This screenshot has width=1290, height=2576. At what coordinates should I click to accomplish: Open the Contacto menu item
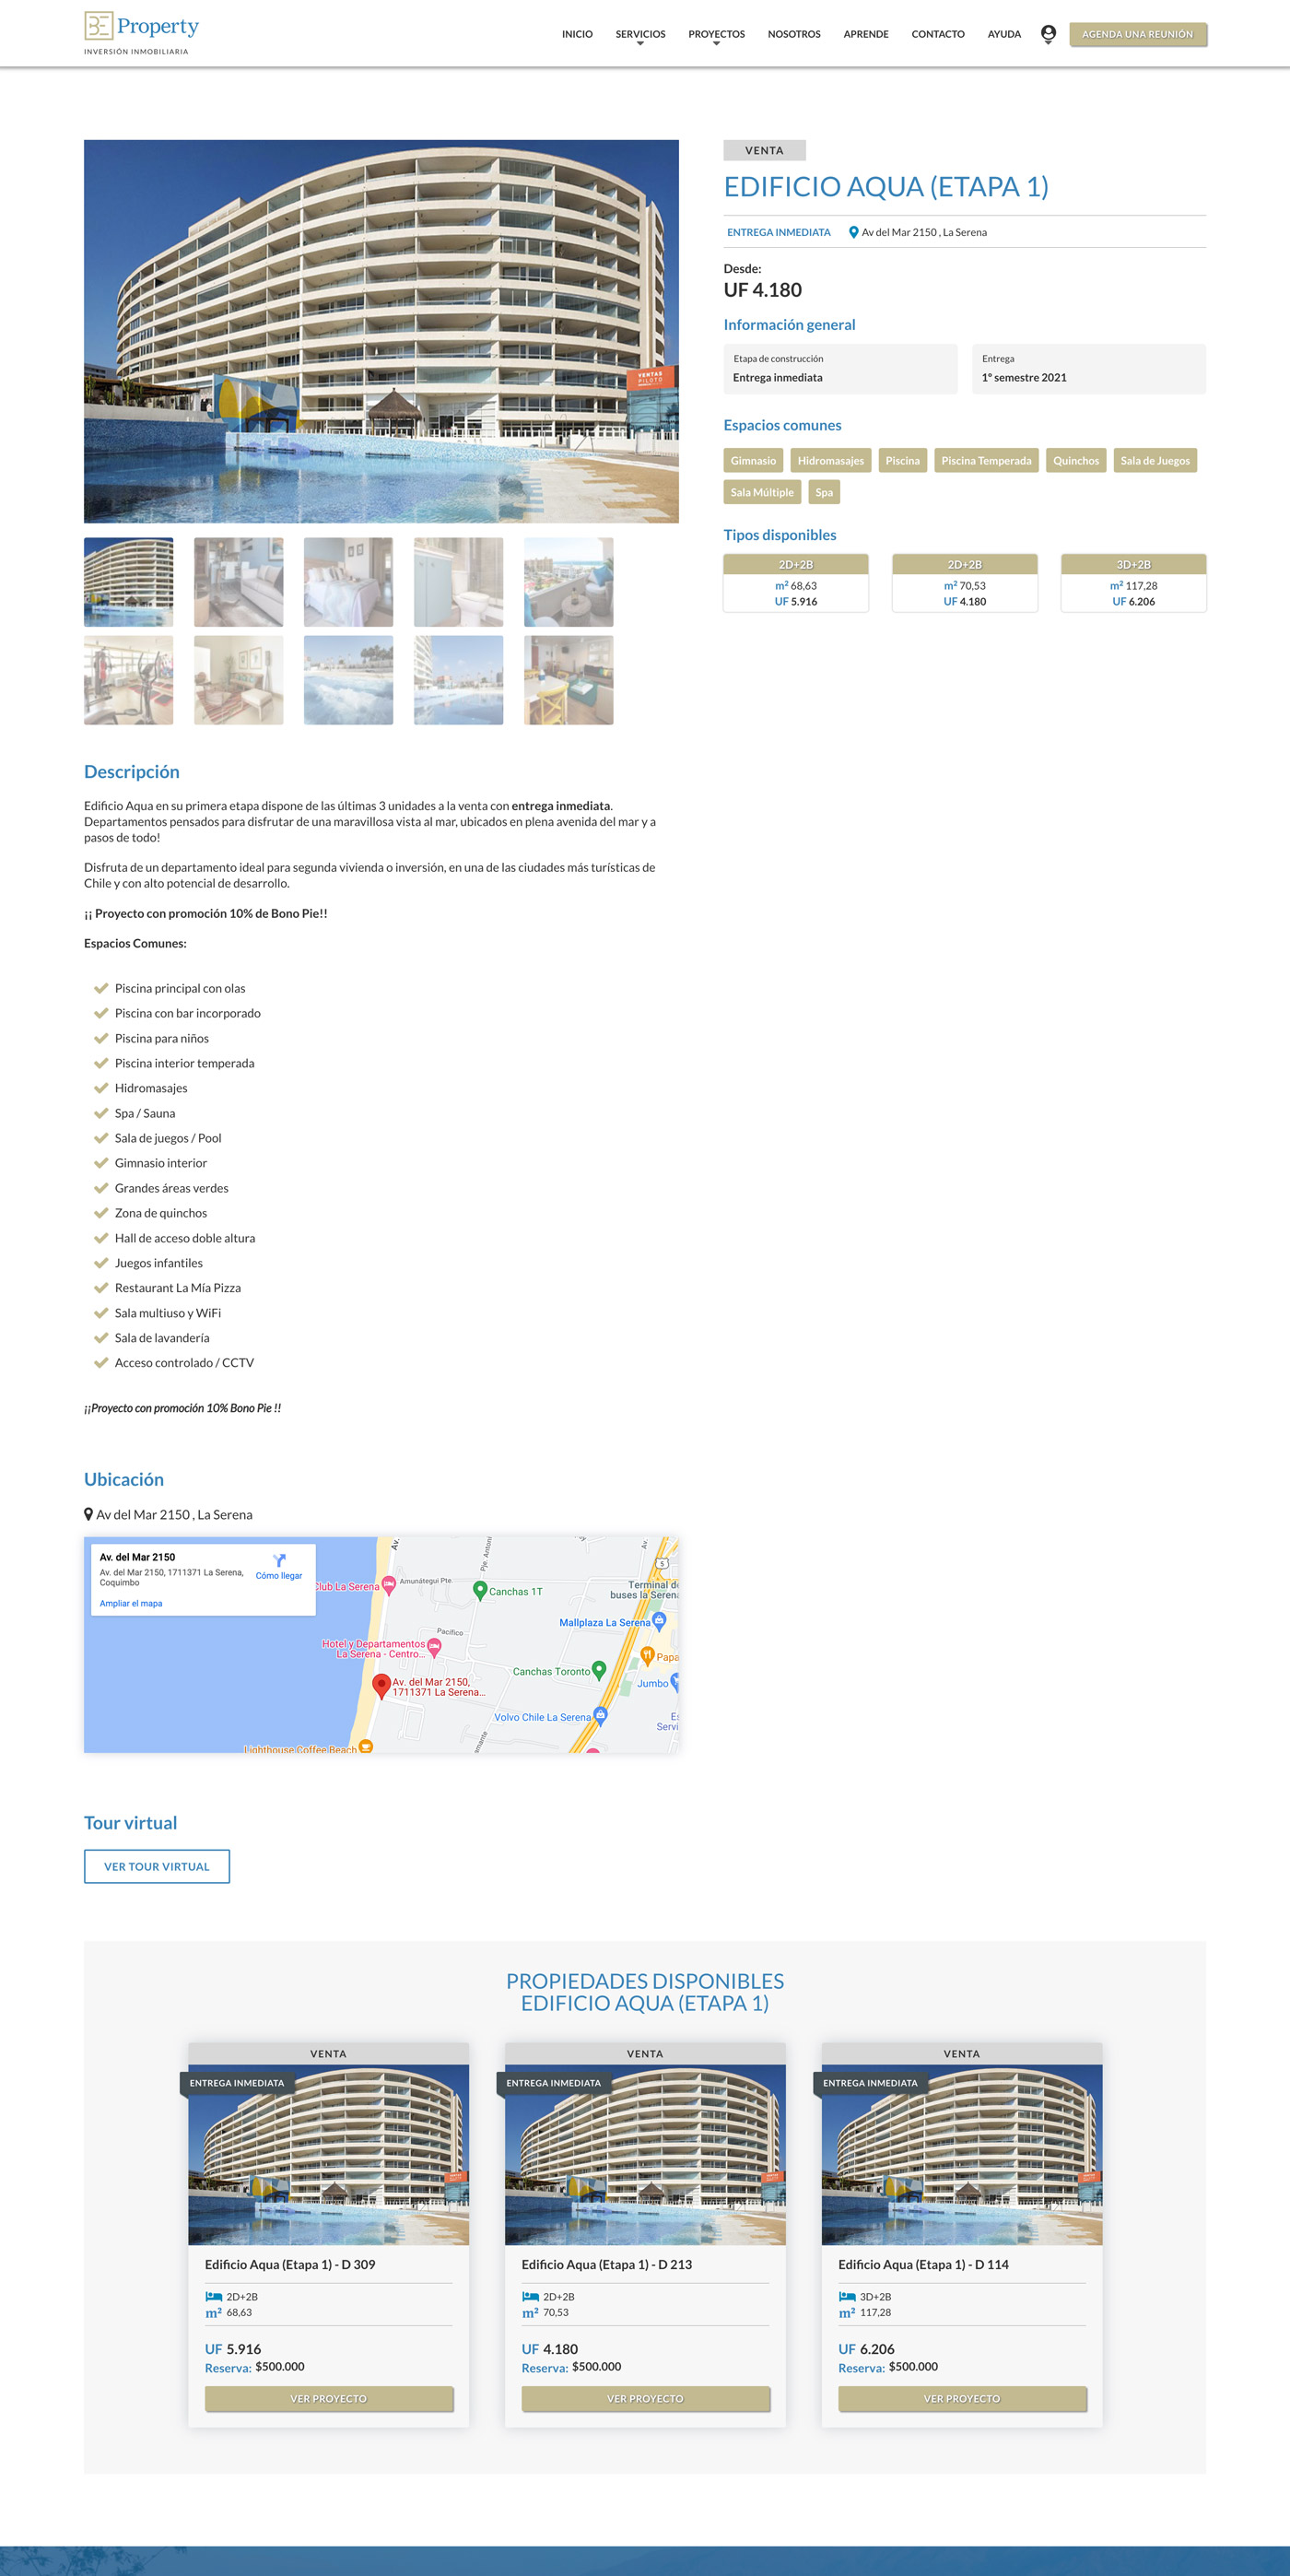pos(938,34)
